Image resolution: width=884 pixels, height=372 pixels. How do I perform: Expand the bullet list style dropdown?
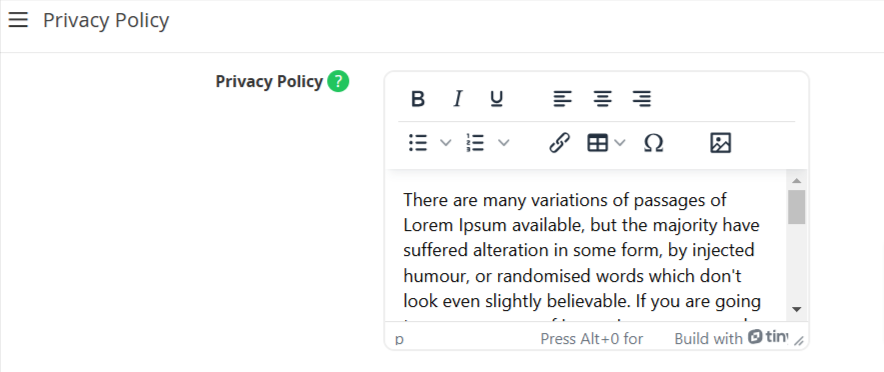(445, 143)
